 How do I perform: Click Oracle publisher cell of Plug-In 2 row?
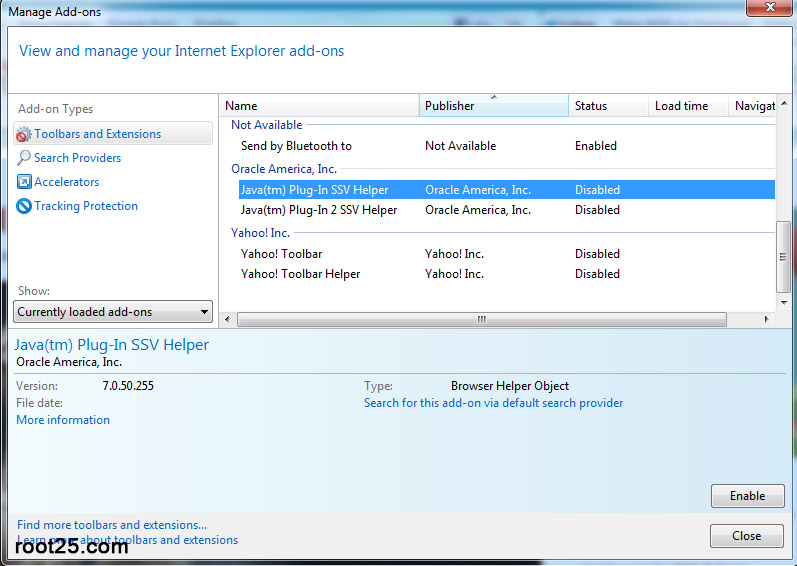click(478, 210)
